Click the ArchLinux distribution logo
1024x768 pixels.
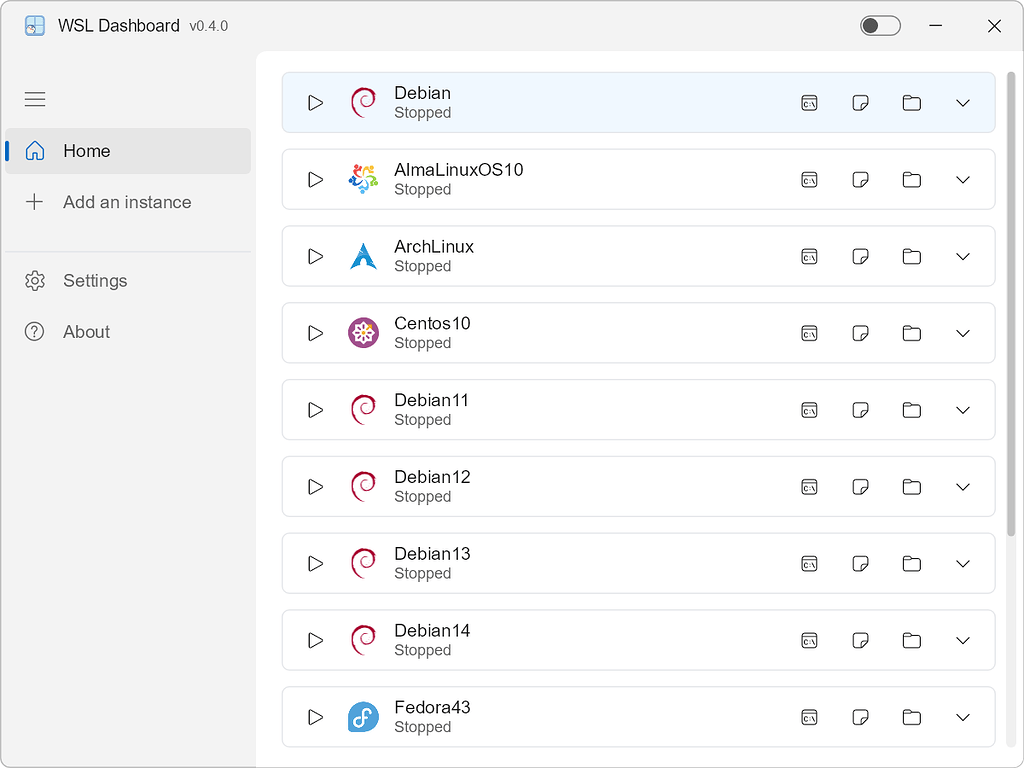point(363,256)
